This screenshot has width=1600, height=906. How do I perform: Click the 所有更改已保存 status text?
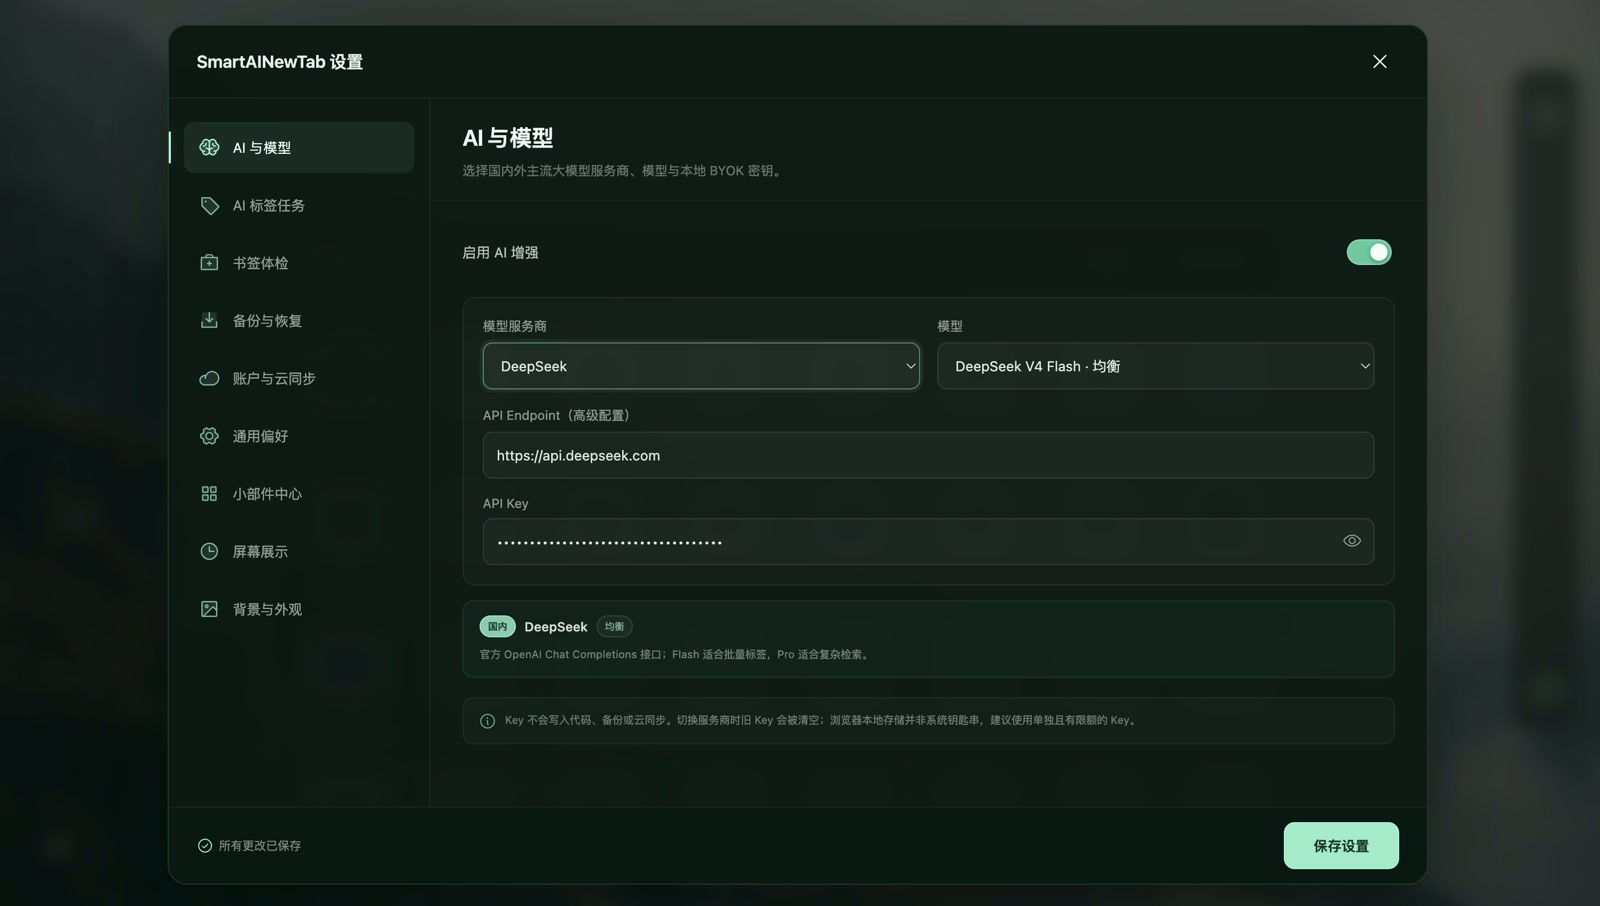260,846
